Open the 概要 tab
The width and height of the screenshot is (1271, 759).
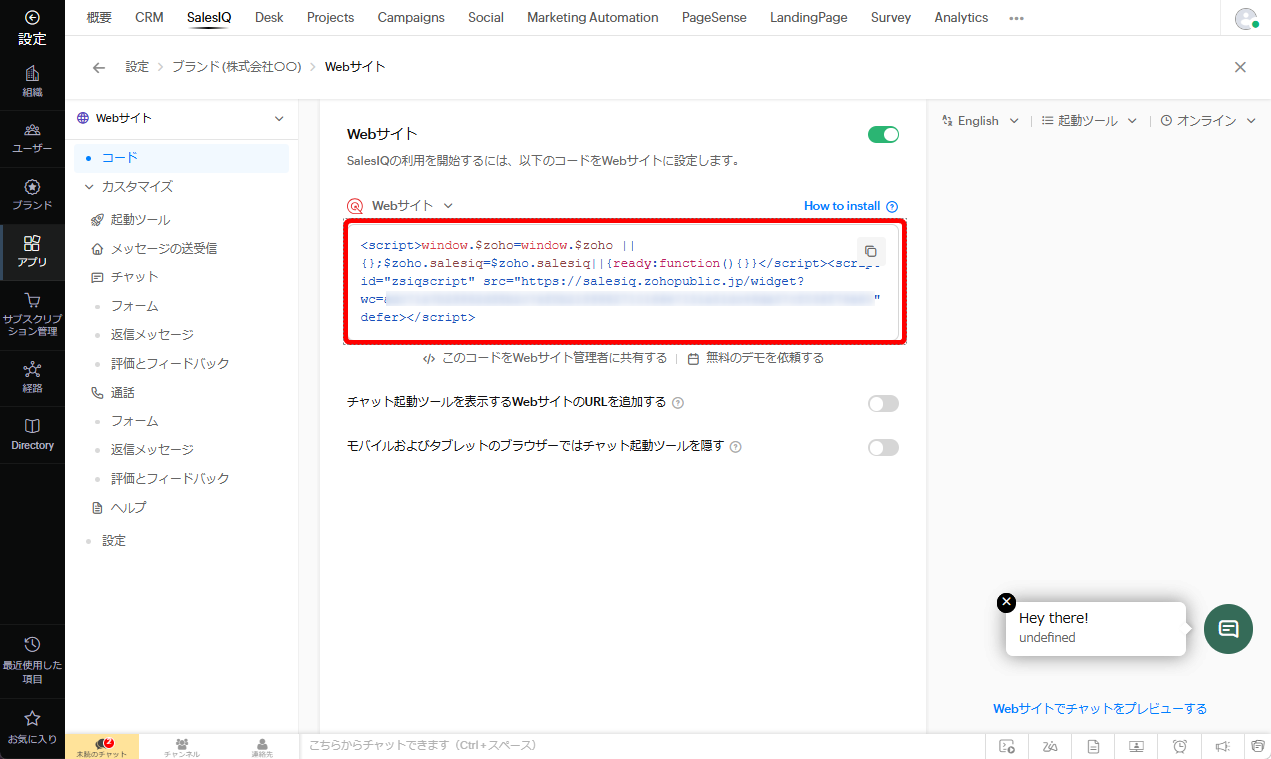tap(99, 17)
